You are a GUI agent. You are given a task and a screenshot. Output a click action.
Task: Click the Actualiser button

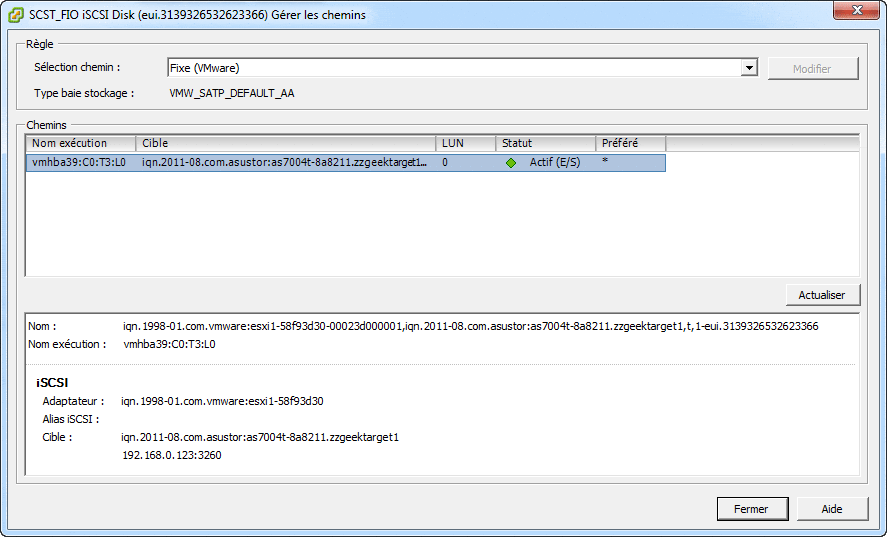click(x=823, y=295)
